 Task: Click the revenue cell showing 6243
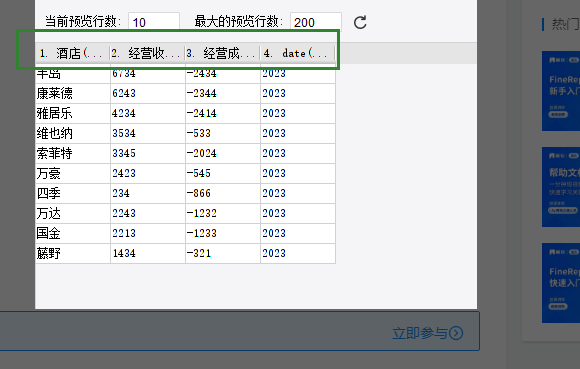[x=148, y=93]
